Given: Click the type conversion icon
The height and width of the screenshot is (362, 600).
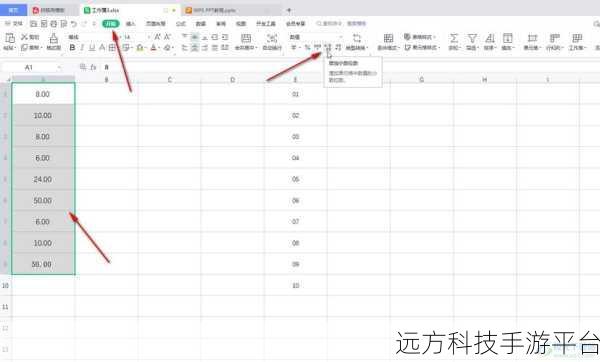Looking at the screenshot, I should (x=357, y=38).
